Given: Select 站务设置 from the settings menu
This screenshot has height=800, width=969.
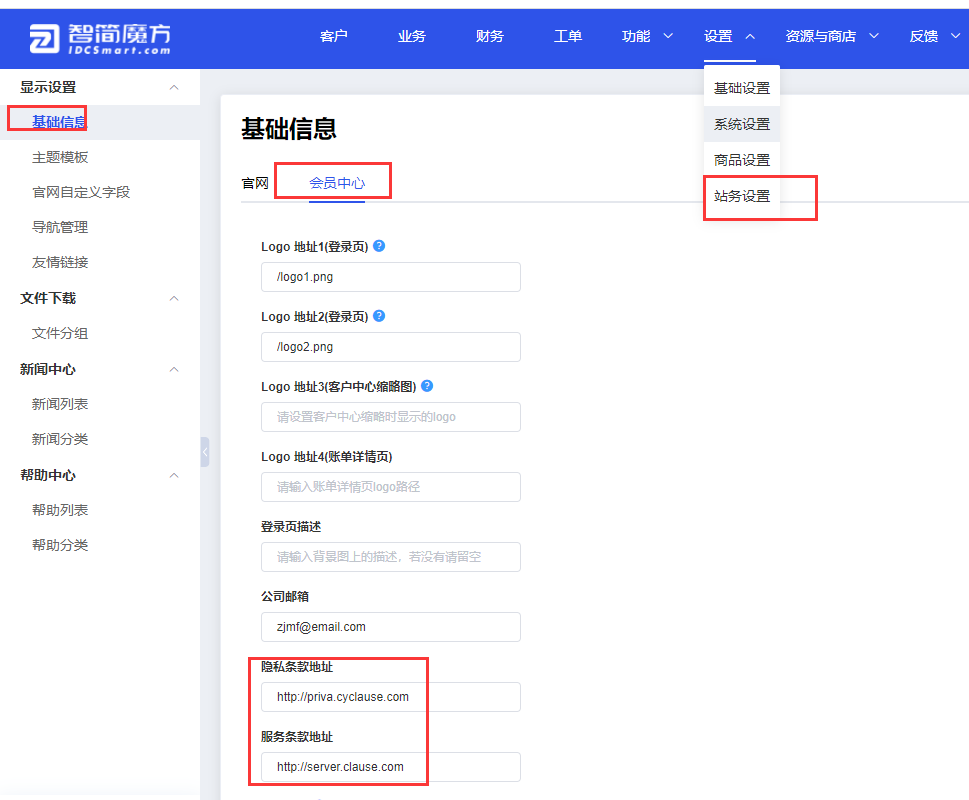Looking at the screenshot, I should pos(742,196).
